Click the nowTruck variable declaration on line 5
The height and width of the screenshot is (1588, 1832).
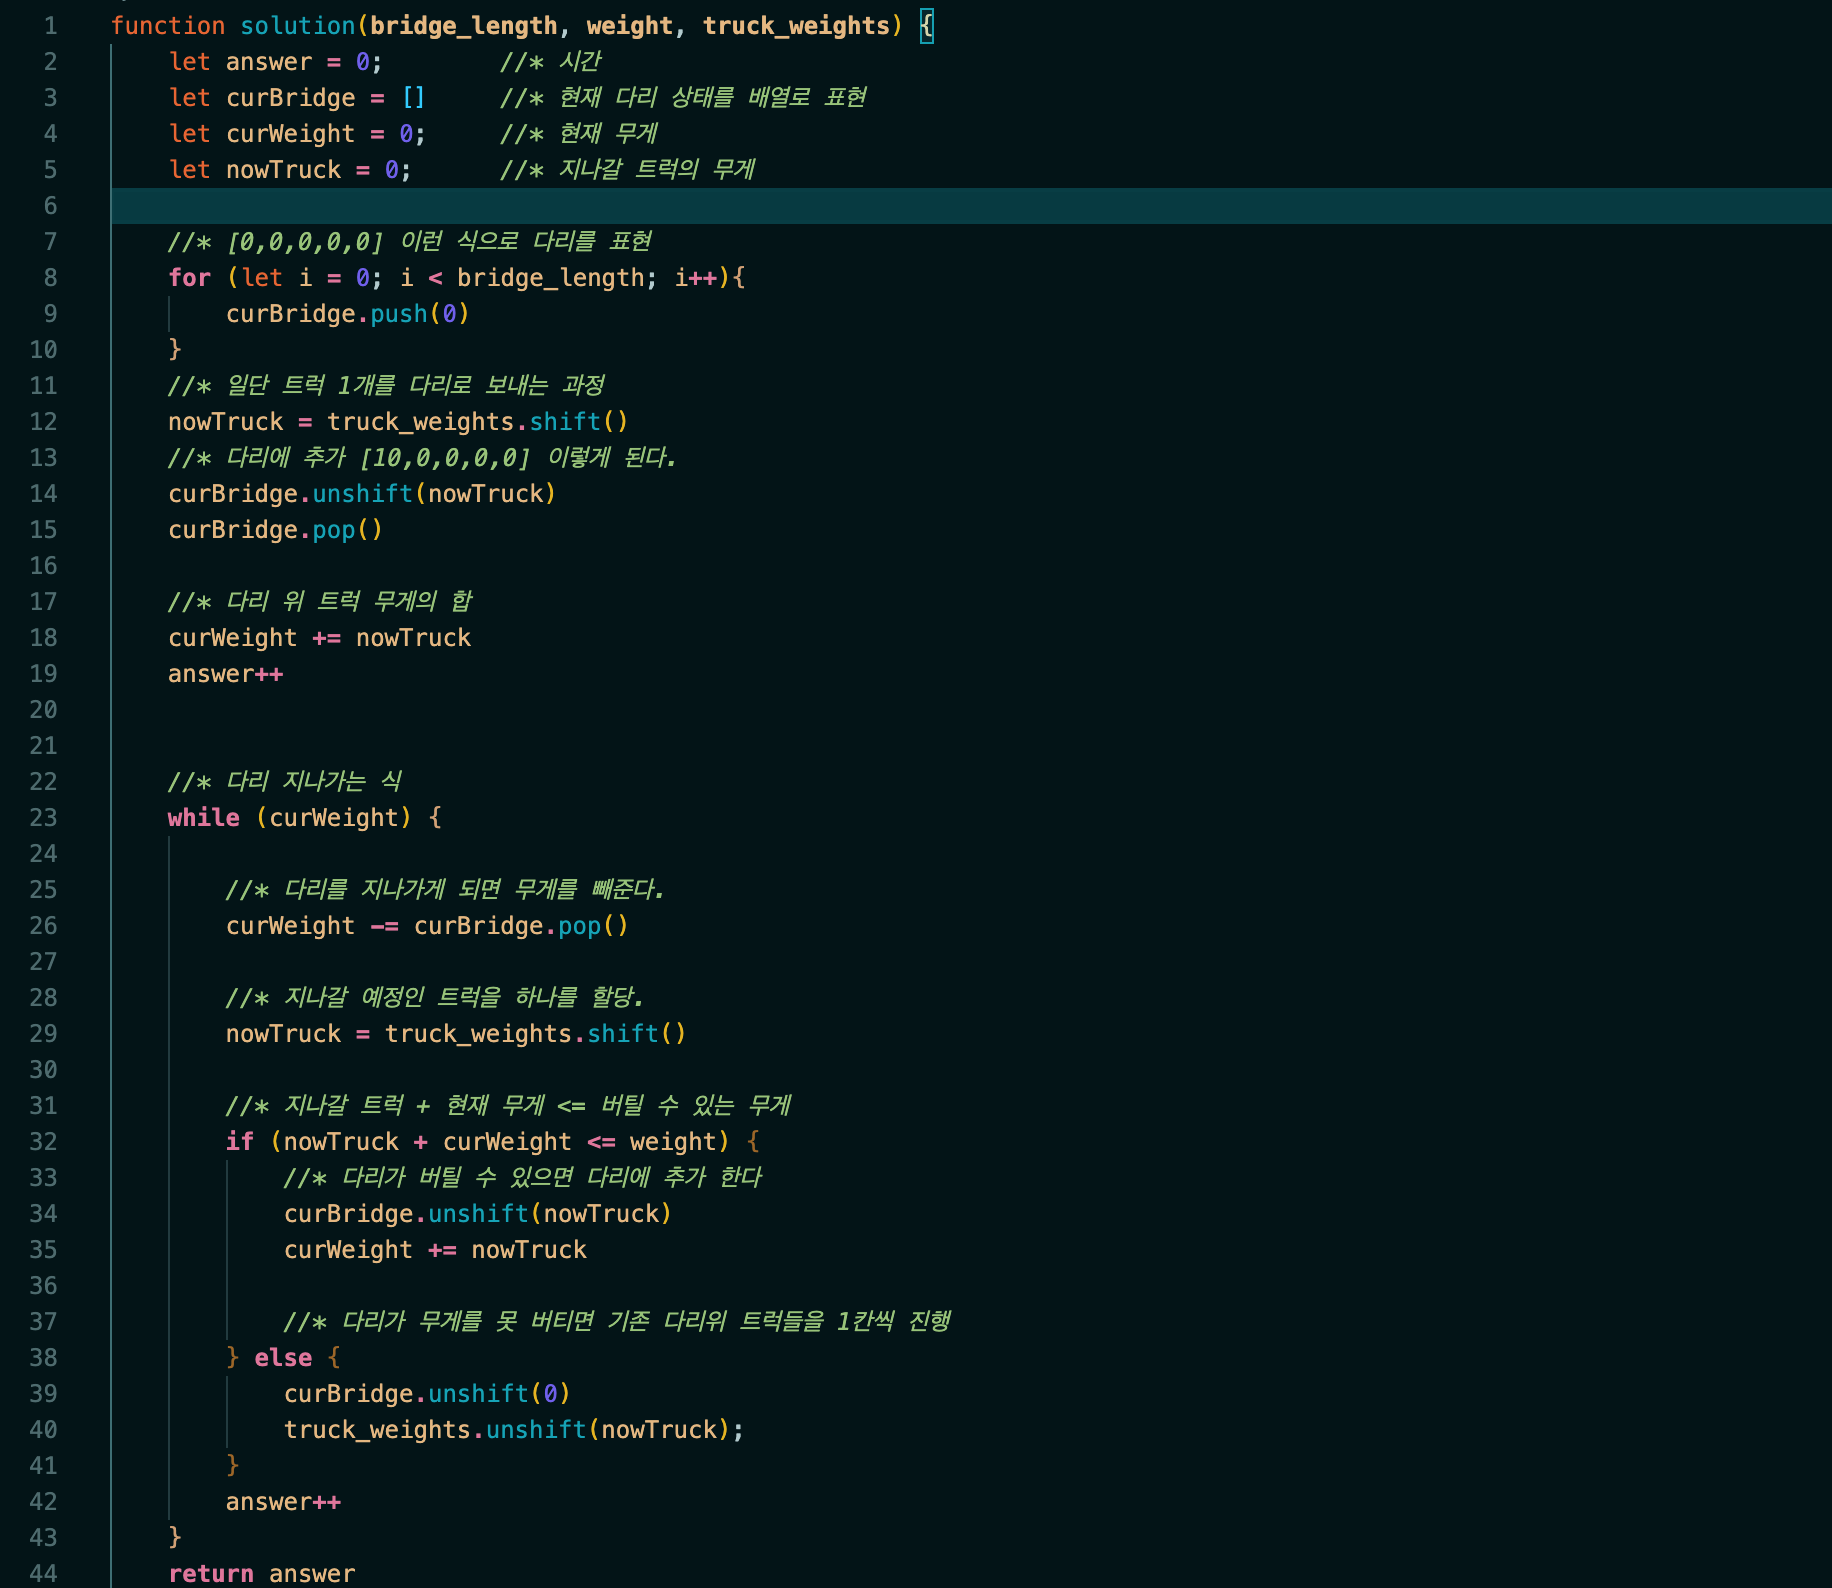(284, 170)
